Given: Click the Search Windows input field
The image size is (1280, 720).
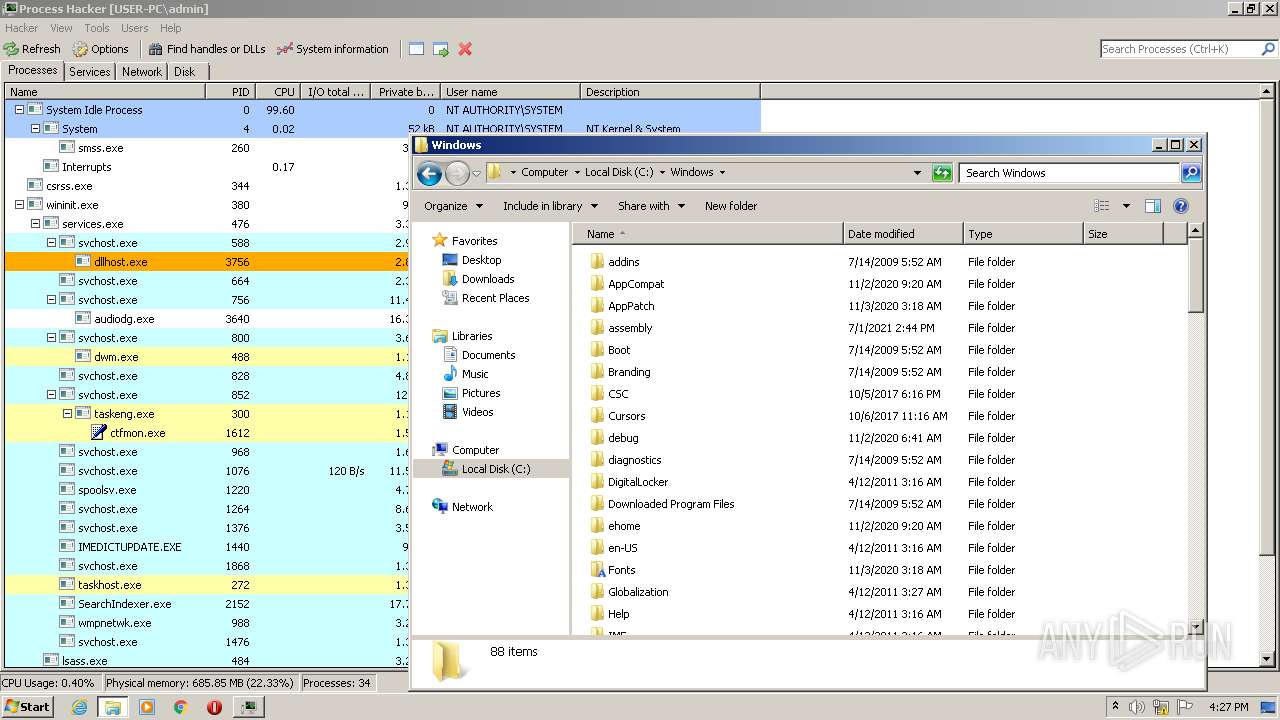Looking at the screenshot, I should pos(1069,173).
